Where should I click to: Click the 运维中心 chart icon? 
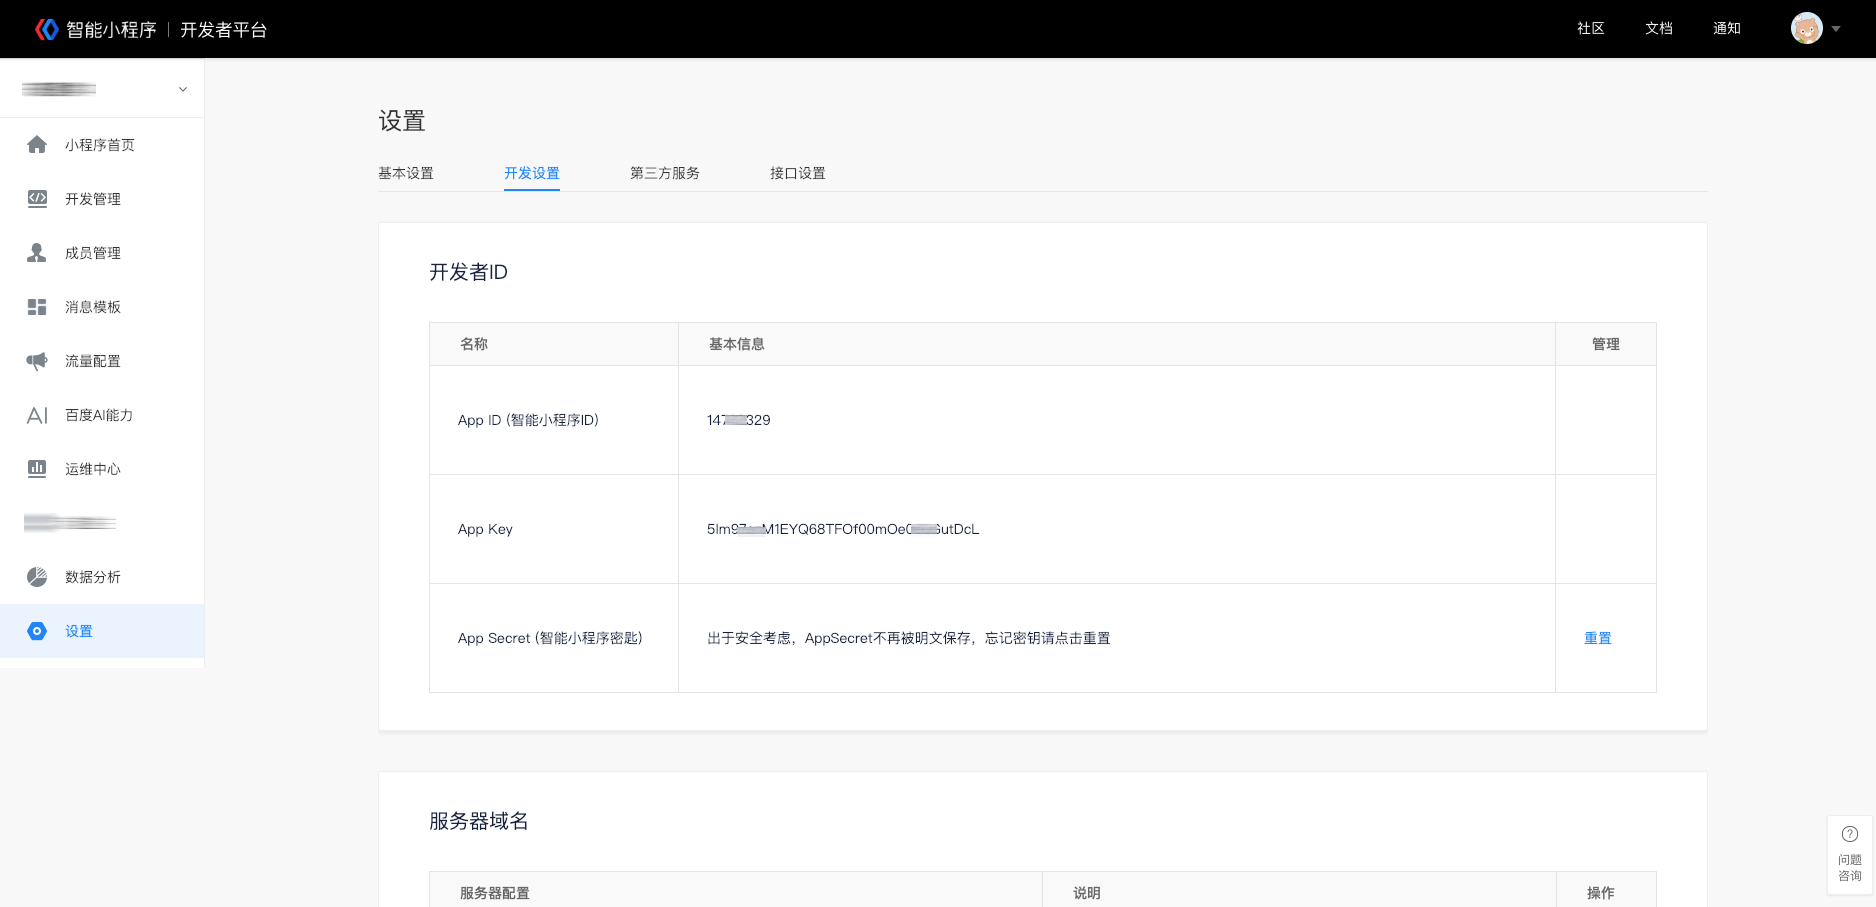(37, 469)
